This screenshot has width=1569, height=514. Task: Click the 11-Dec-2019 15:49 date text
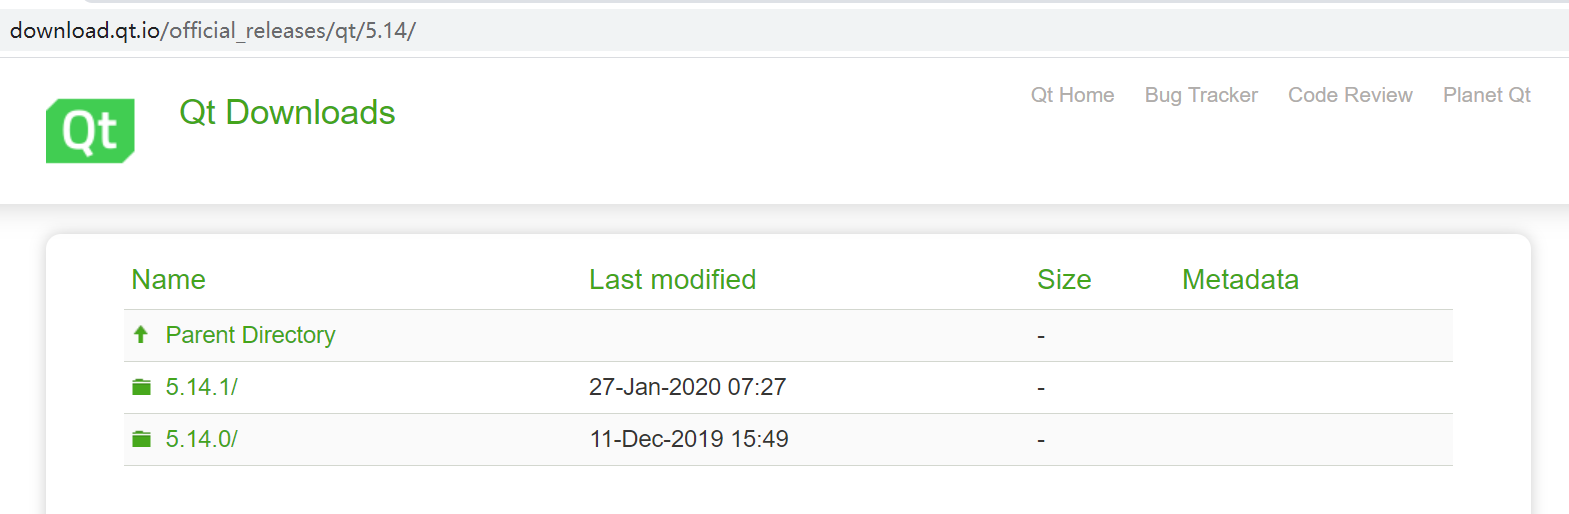click(x=689, y=439)
